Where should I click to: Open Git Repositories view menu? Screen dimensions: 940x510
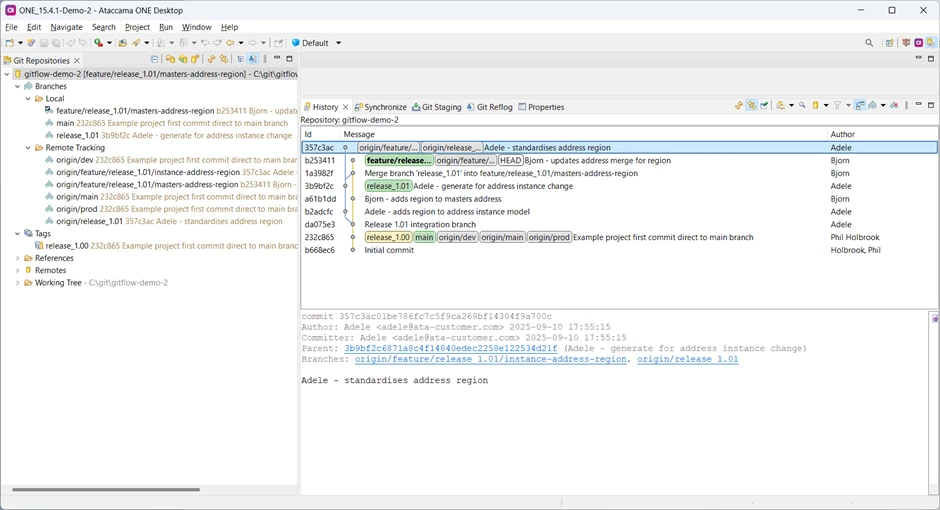(x=265, y=59)
